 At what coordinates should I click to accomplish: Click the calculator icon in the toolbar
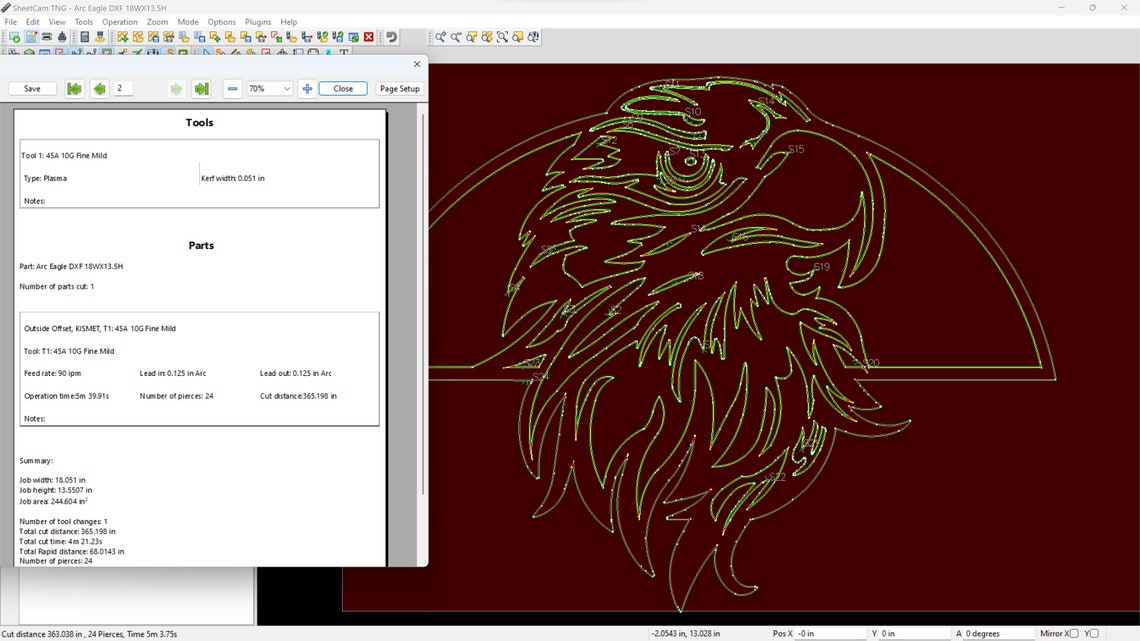coord(83,36)
